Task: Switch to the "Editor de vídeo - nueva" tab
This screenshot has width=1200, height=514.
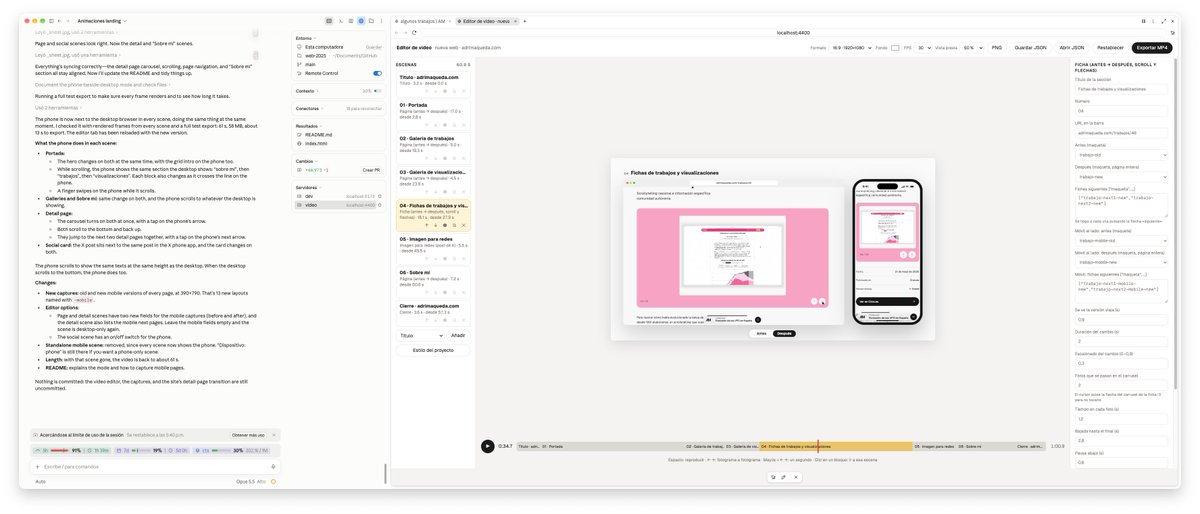Action: coord(486,21)
